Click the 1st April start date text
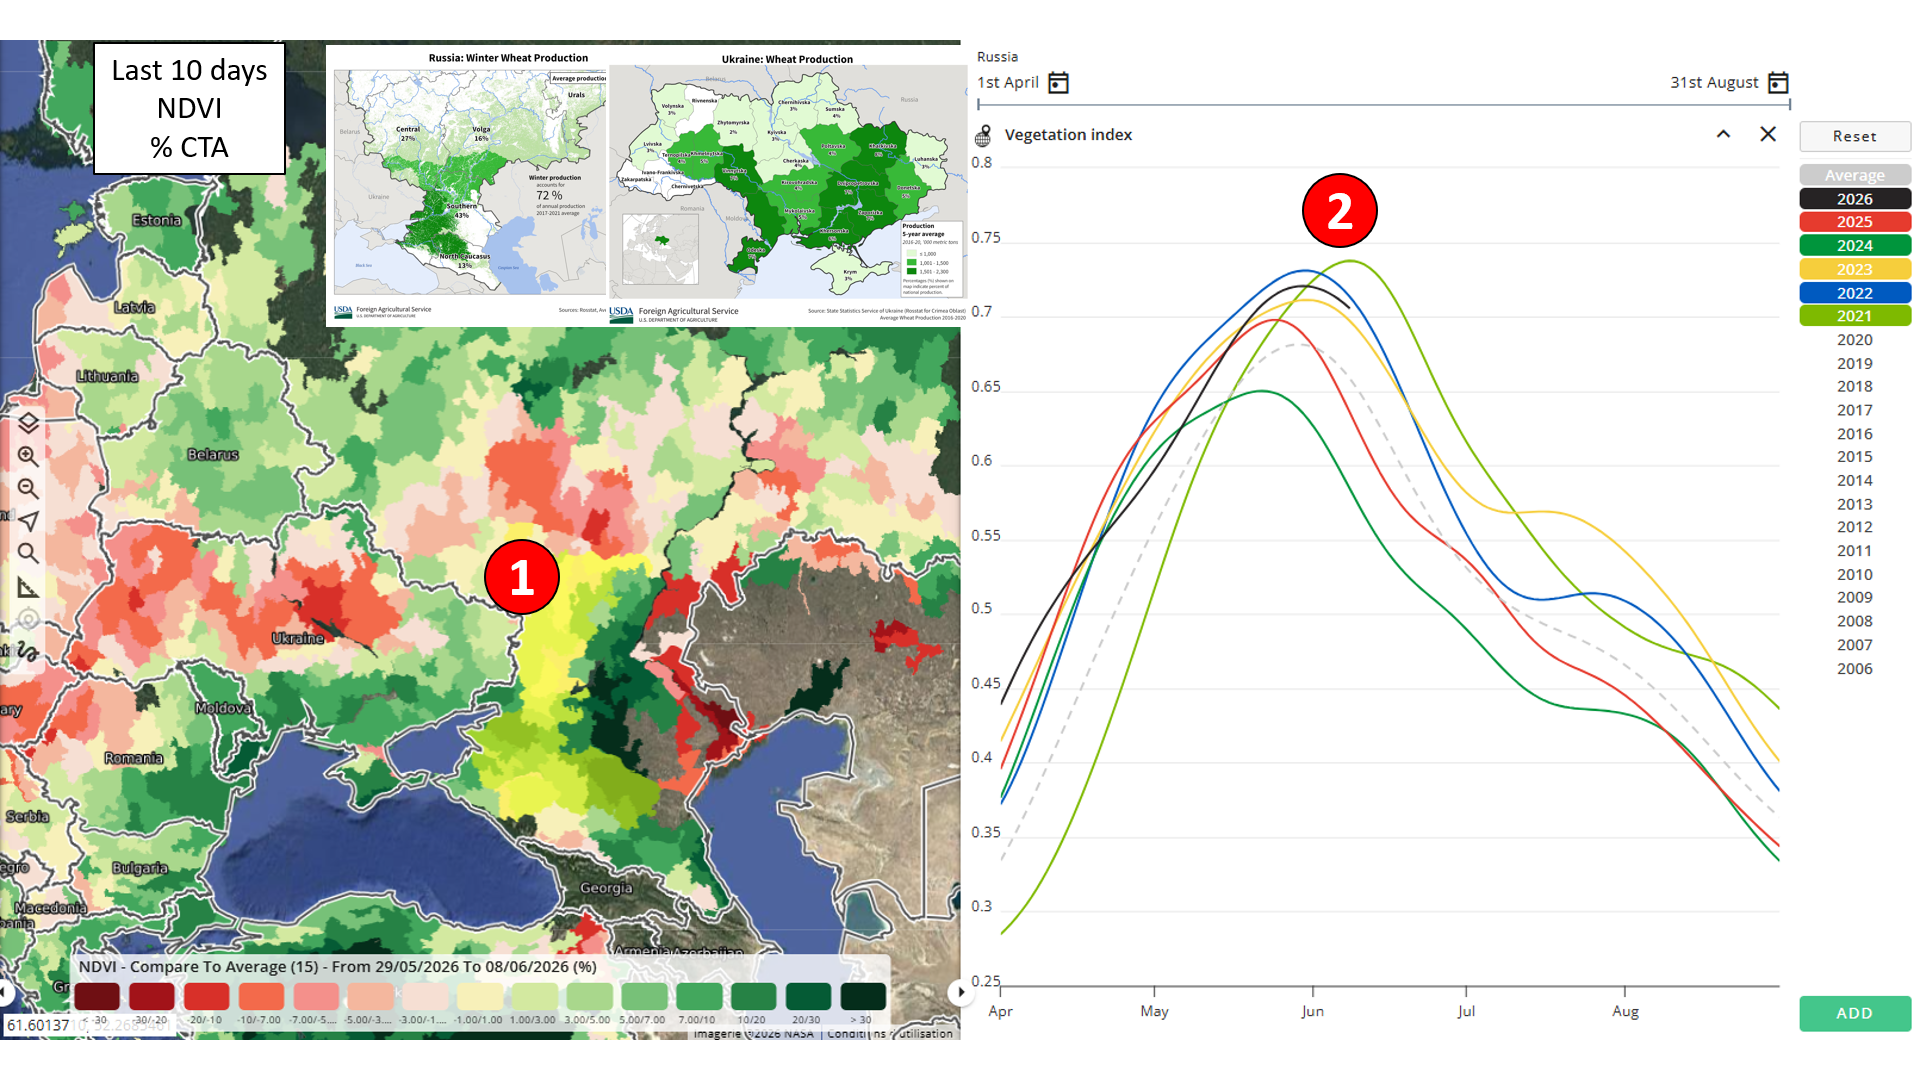Viewport: 1920px width, 1080px height. coord(1008,82)
